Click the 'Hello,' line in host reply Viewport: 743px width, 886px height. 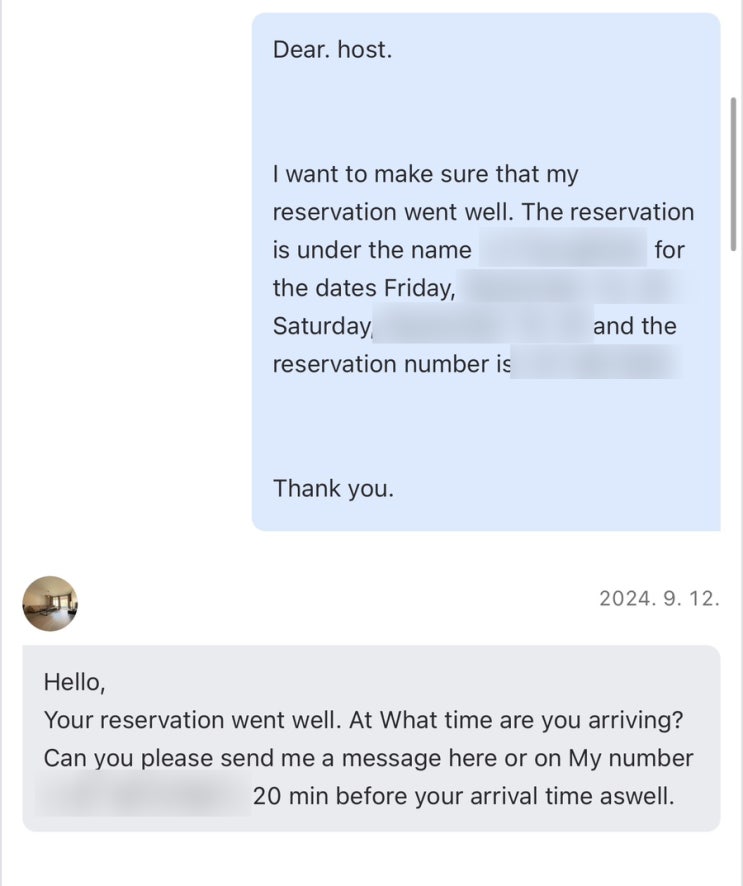tap(75, 682)
